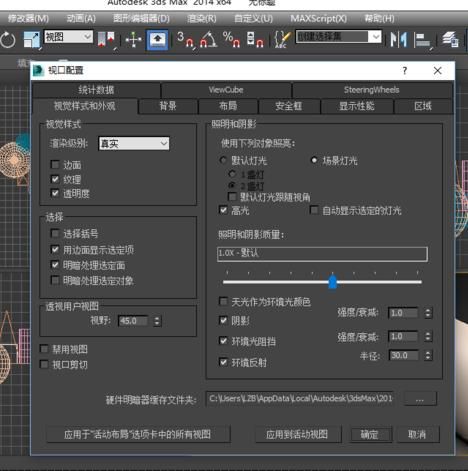Click the hardware shader cache path field
The image size is (468, 471).
pyautogui.click(x=300, y=398)
